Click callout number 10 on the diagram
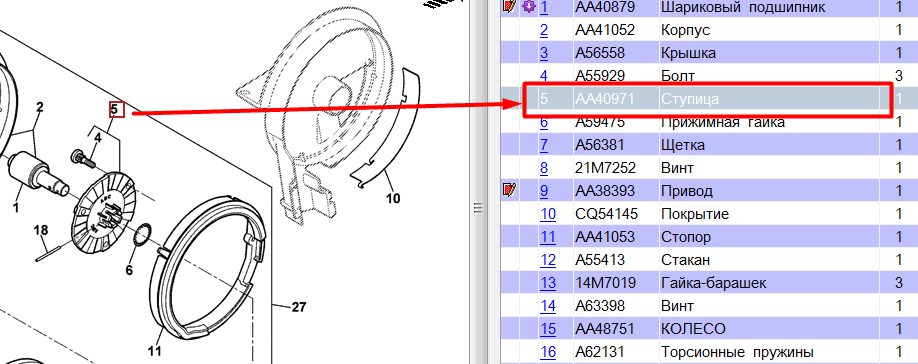918x364 pixels. coord(393,198)
